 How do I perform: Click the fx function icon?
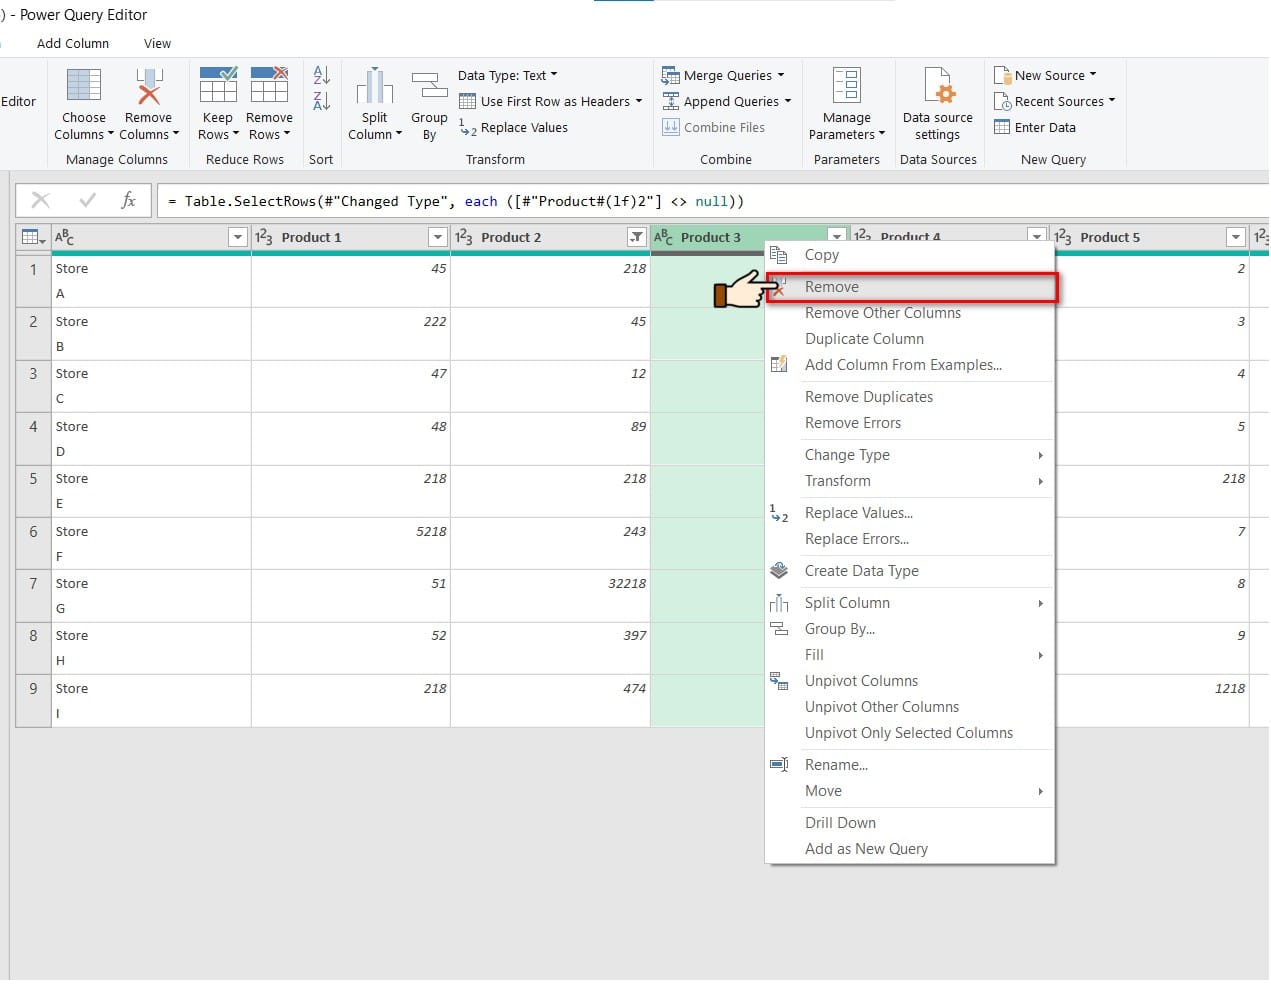pyautogui.click(x=129, y=201)
